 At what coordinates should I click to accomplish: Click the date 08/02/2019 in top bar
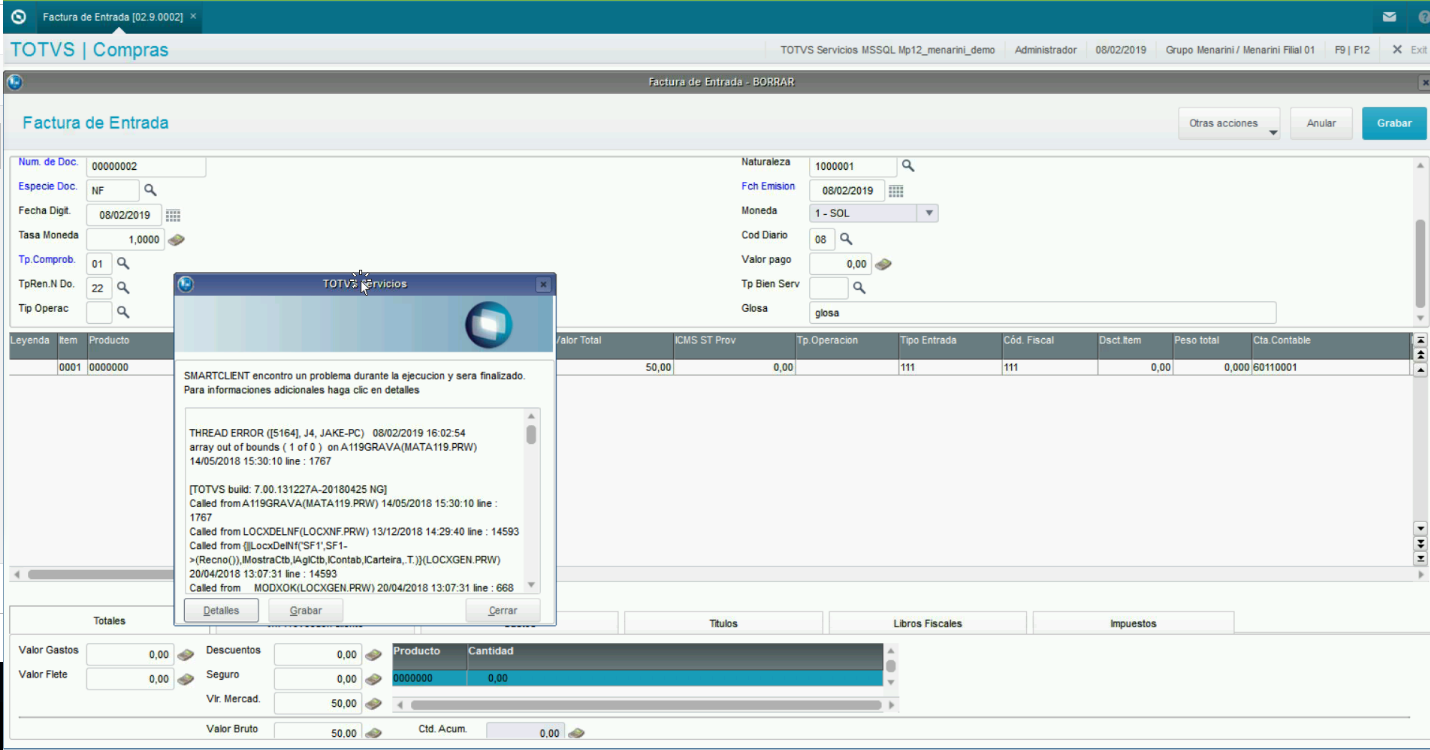click(1121, 49)
